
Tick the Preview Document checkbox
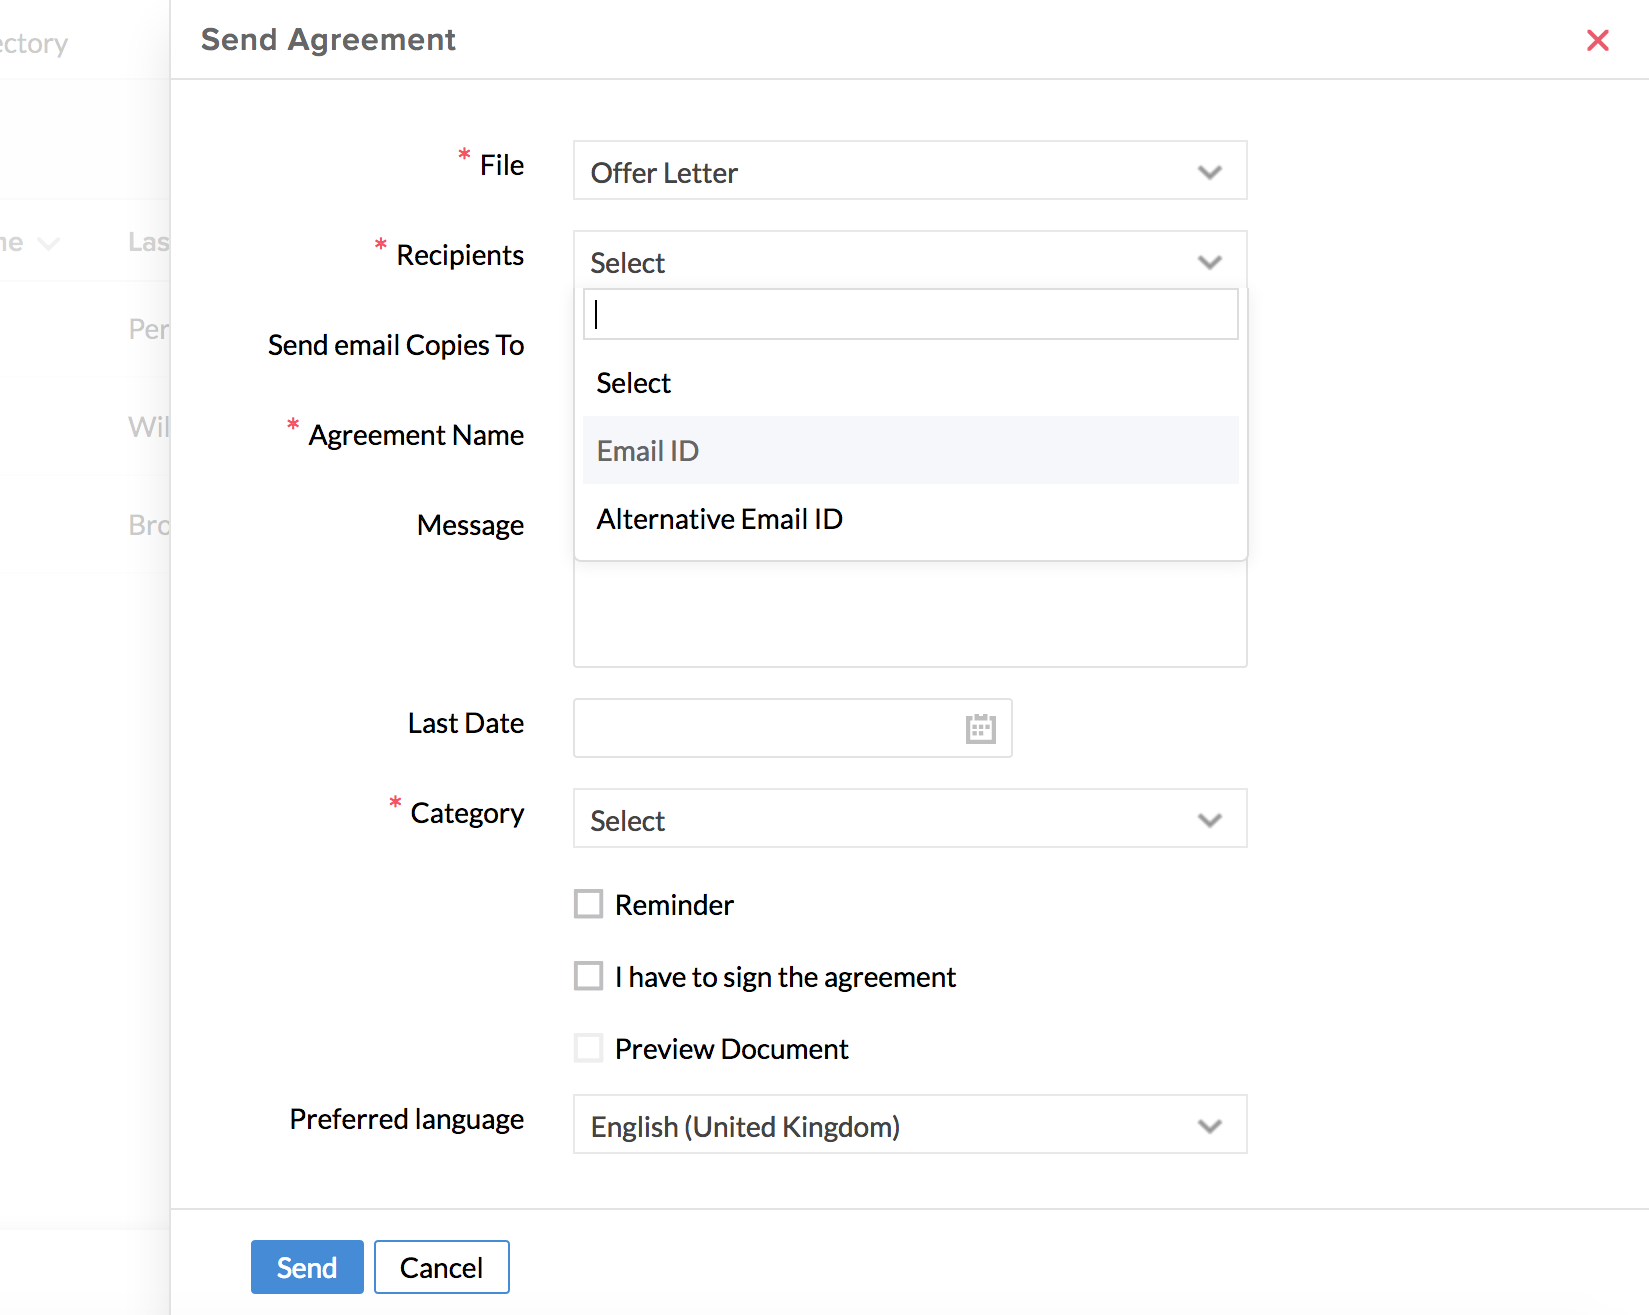pyautogui.click(x=589, y=1048)
